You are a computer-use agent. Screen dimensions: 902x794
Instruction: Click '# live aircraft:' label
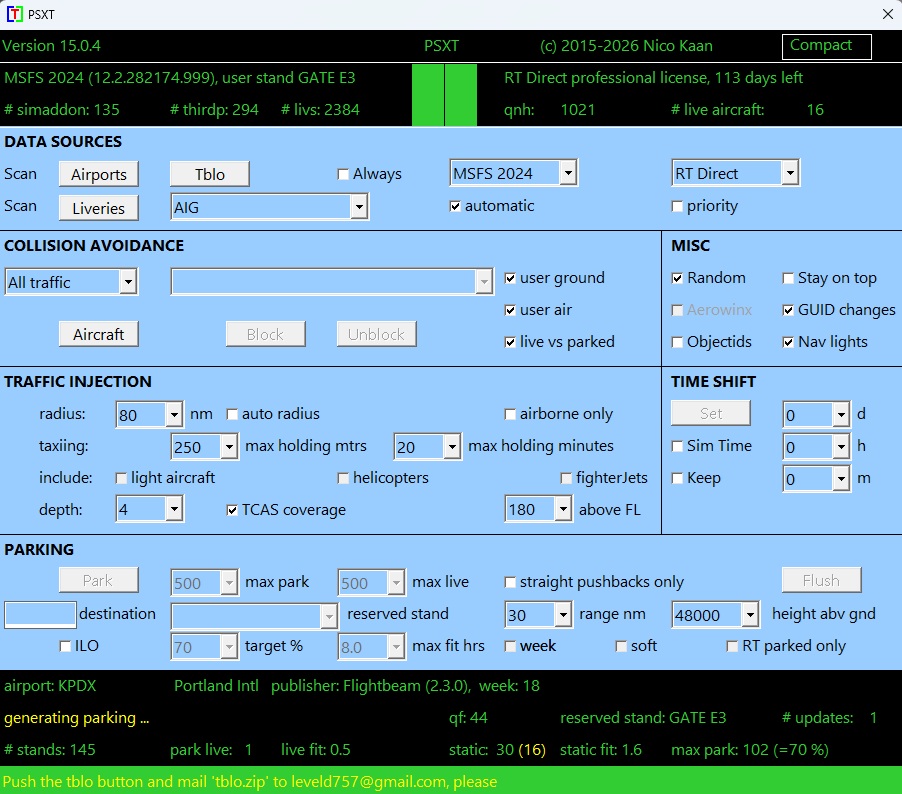pyautogui.click(x=718, y=110)
